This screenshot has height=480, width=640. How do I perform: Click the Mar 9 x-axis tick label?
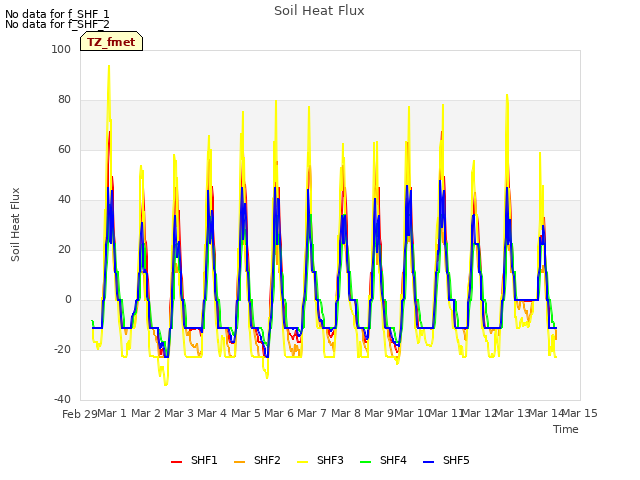379,413
